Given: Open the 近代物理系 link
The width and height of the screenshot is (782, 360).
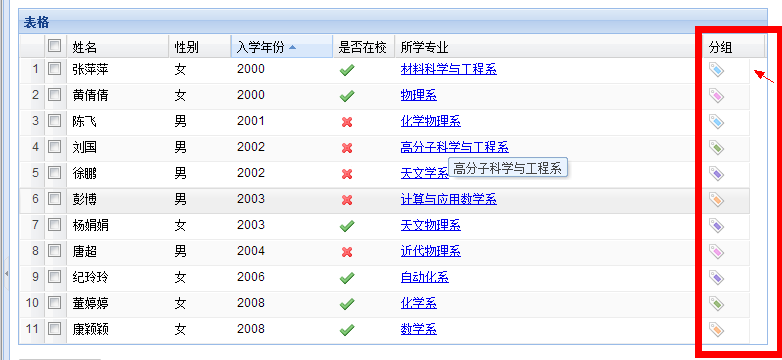Looking at the screenshot, I should click(x=431, y=251).
